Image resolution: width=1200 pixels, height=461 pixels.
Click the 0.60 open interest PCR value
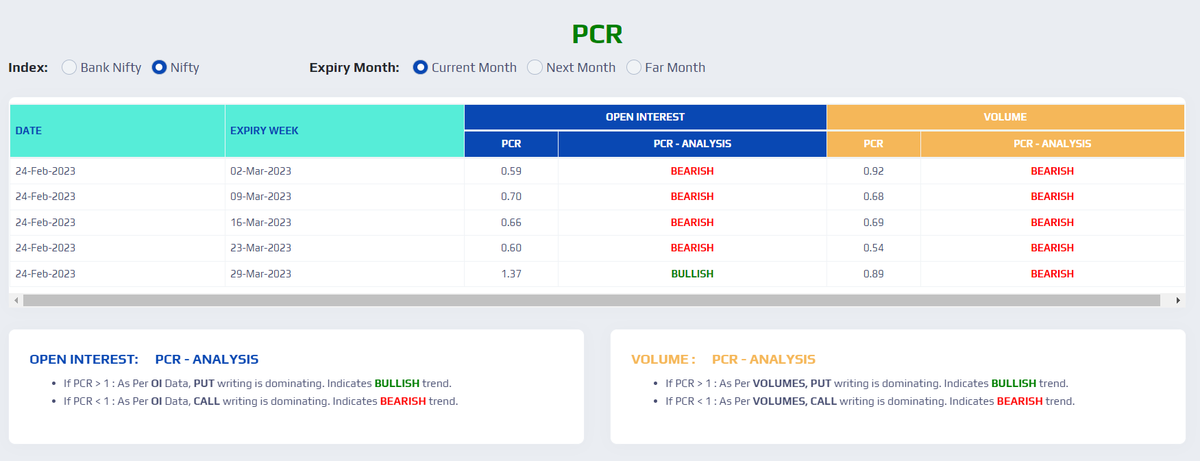[511, 248]
